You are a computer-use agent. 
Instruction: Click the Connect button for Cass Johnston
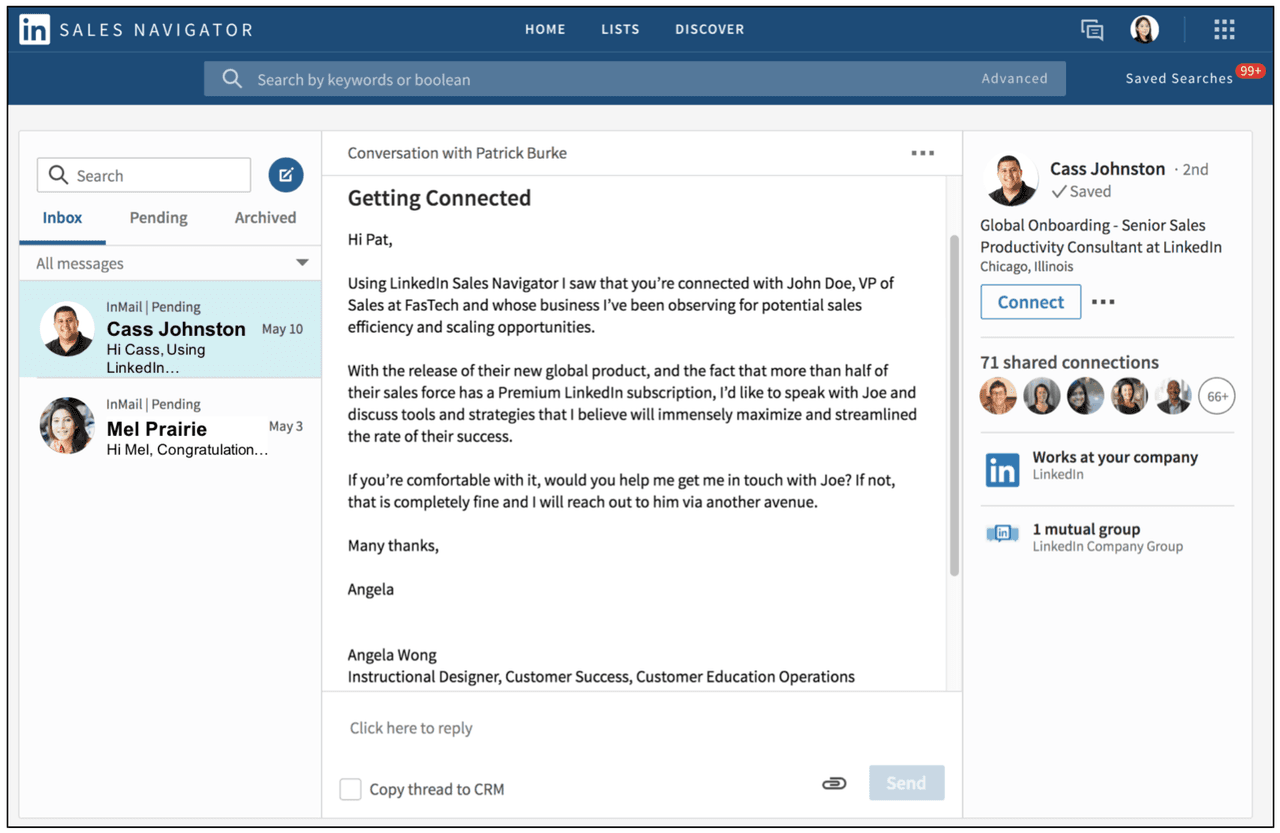(1030, 302)
